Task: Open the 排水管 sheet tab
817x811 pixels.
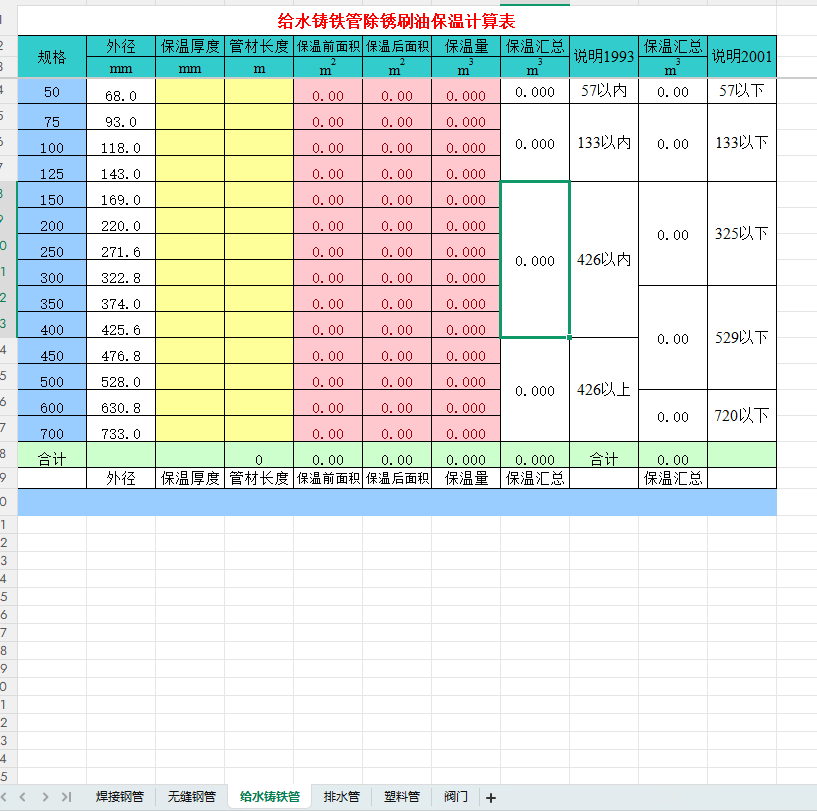Action: click(x=340, y=797)
